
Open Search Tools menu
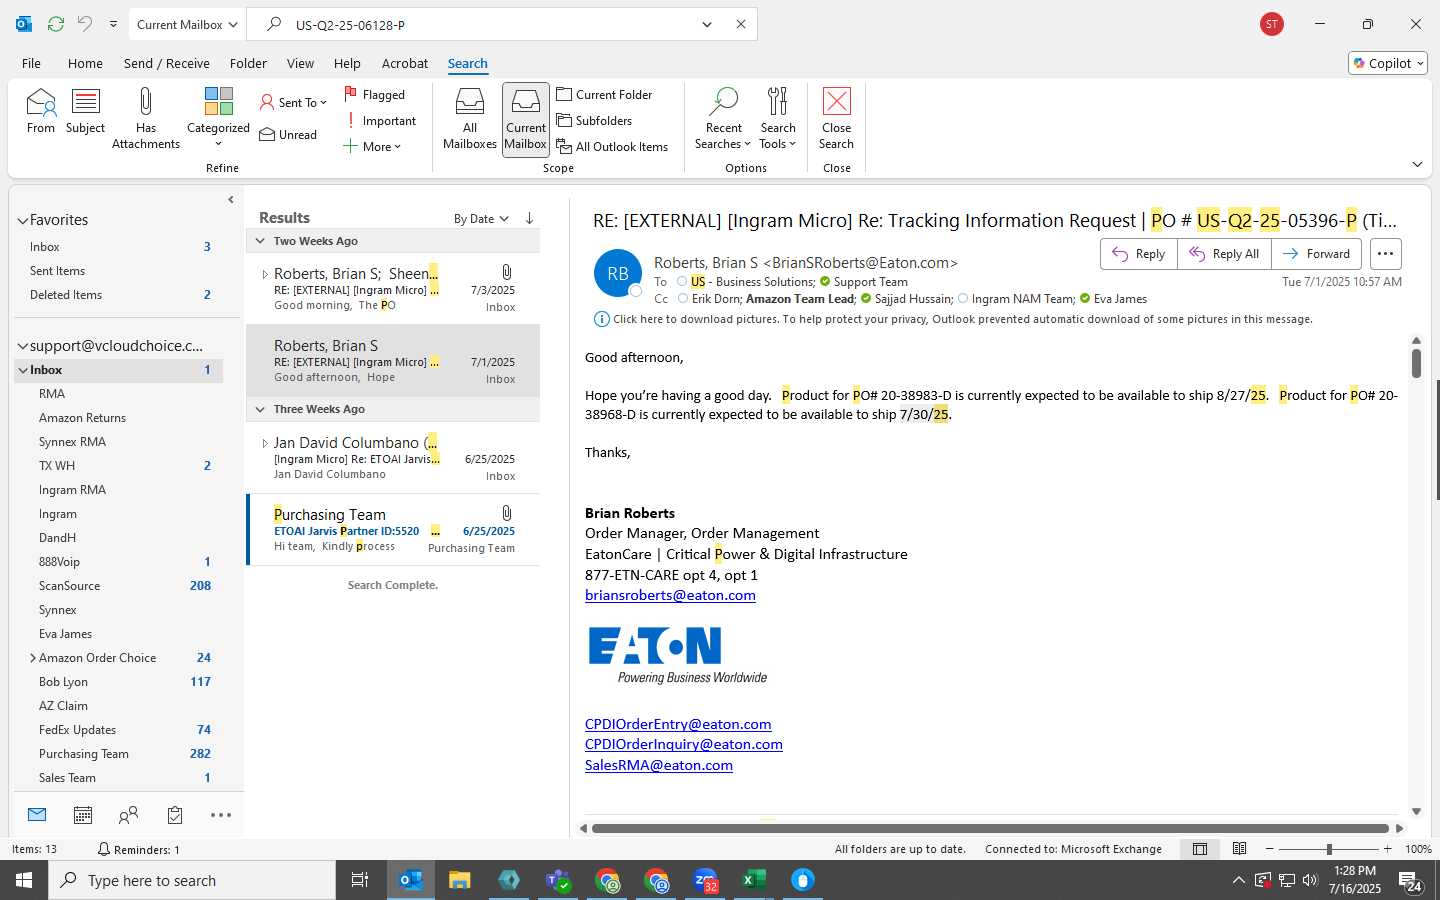tap(778, 118)
